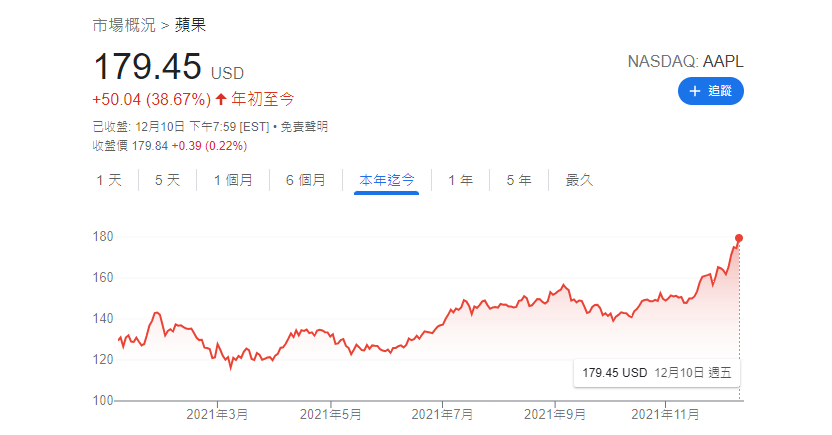Screen dimensions: 832x435
Task: Click the 年初至今 label text
Action: [x=263, y=99]
